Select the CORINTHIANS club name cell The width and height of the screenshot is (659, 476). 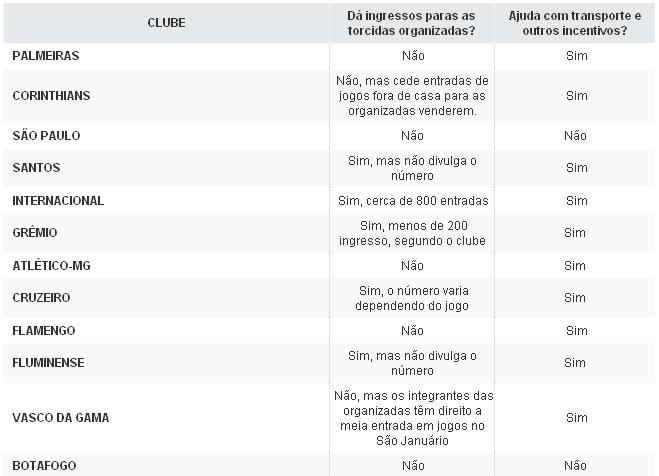[51, 96]
